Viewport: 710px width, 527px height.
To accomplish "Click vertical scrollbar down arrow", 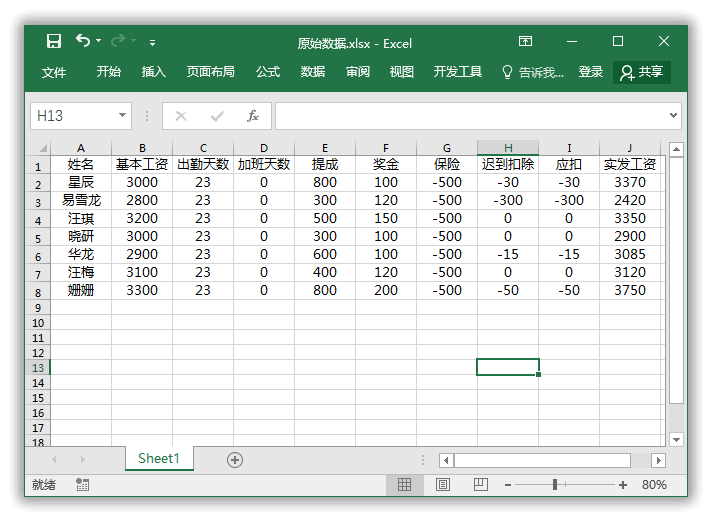I will [676, 439].
